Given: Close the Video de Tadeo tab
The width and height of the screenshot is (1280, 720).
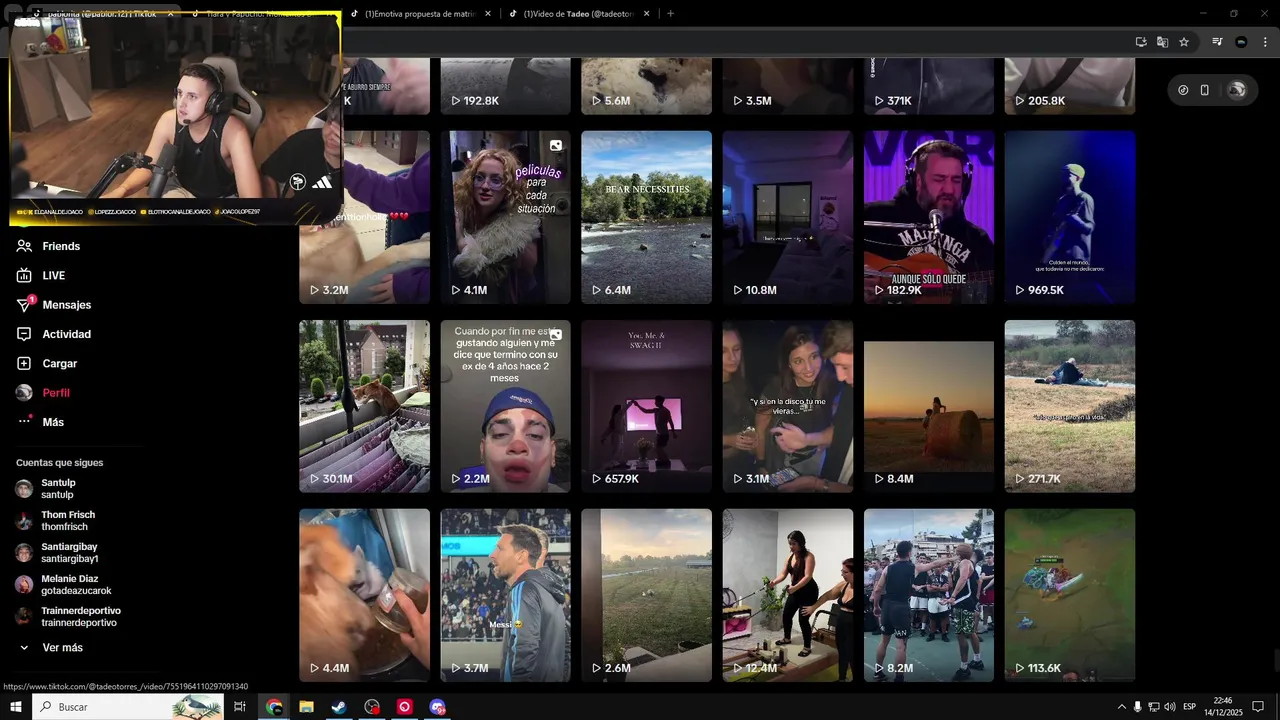Looking at the screenshot, I should [x=647, y=14].
